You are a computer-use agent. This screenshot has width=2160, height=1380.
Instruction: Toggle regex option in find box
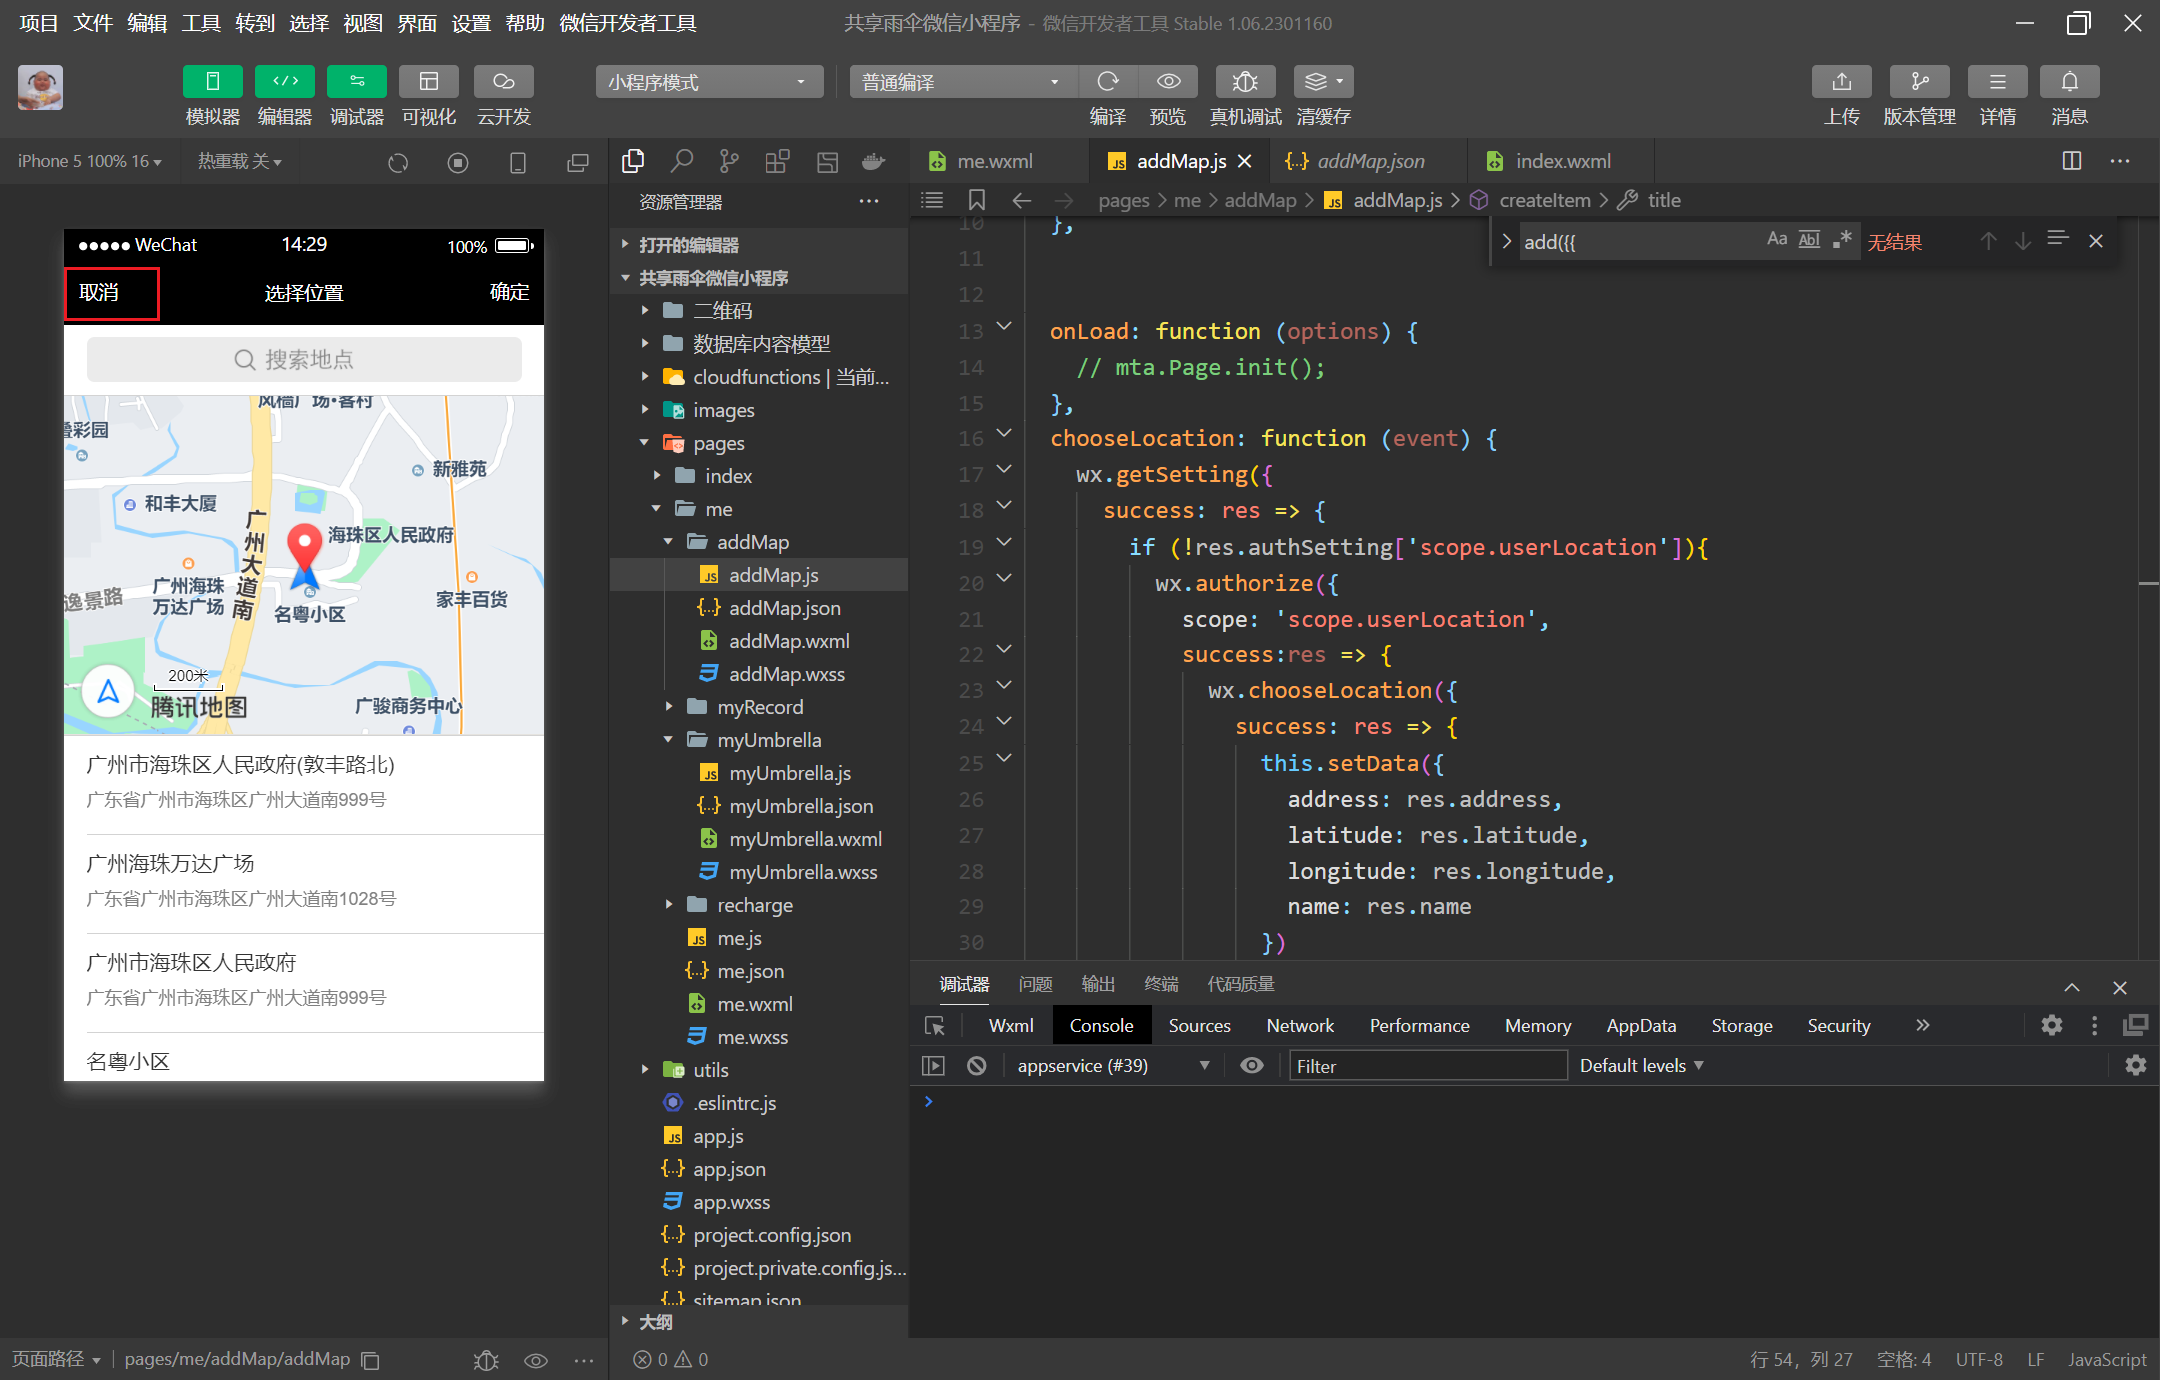[x=1842, y=240]
